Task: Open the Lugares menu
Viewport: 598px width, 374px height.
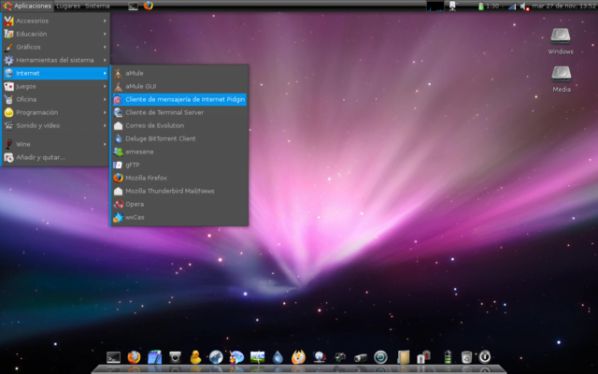Action: point(68,6)
